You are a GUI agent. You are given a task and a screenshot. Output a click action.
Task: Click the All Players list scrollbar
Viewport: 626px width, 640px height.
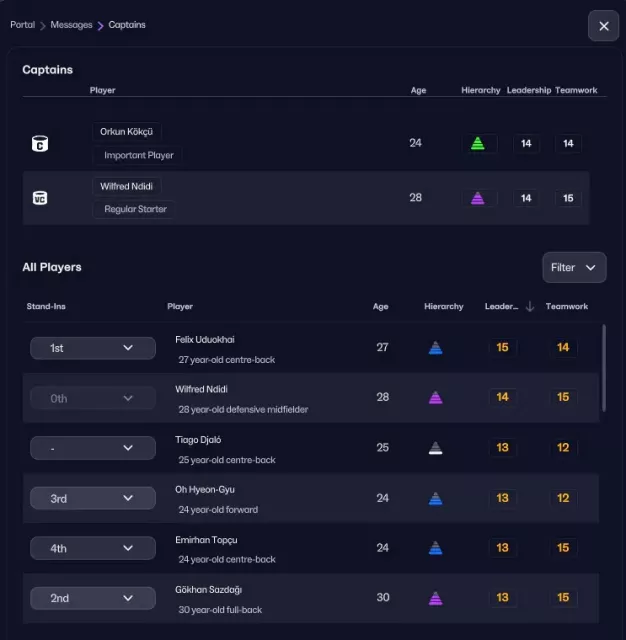[x=604, y=368]
